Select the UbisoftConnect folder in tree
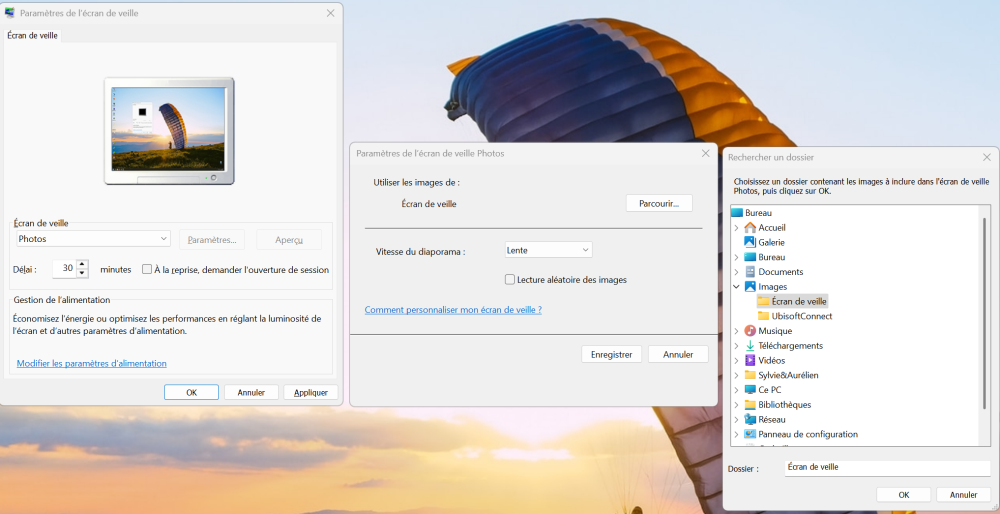The width and height of the screenshot is (1000, 514). 801,316
